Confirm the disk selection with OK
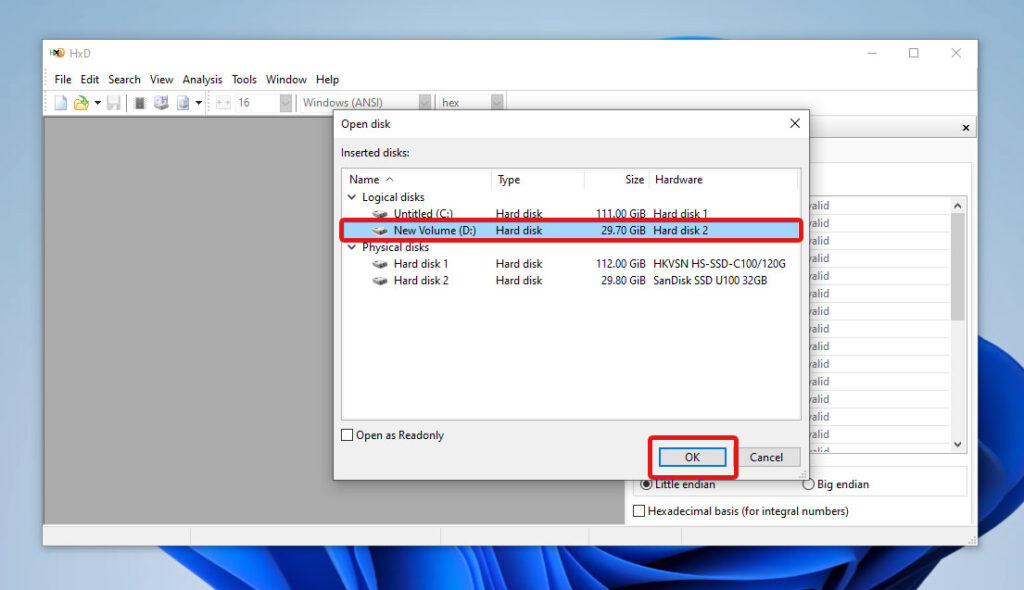 coord(692,457)
